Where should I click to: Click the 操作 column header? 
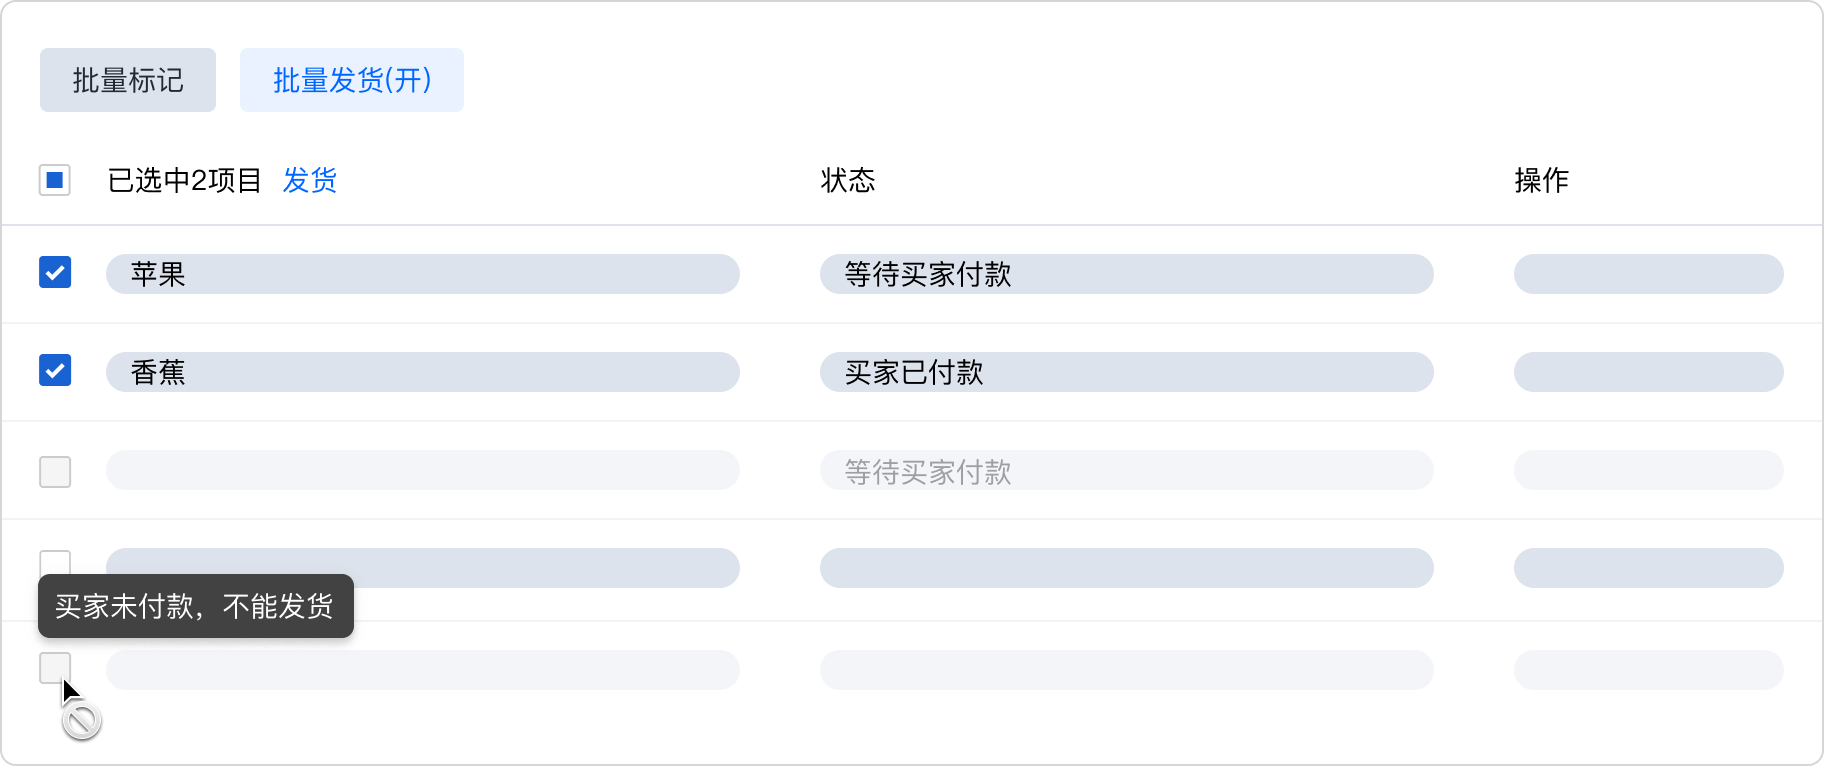(x=1542, y=180)
